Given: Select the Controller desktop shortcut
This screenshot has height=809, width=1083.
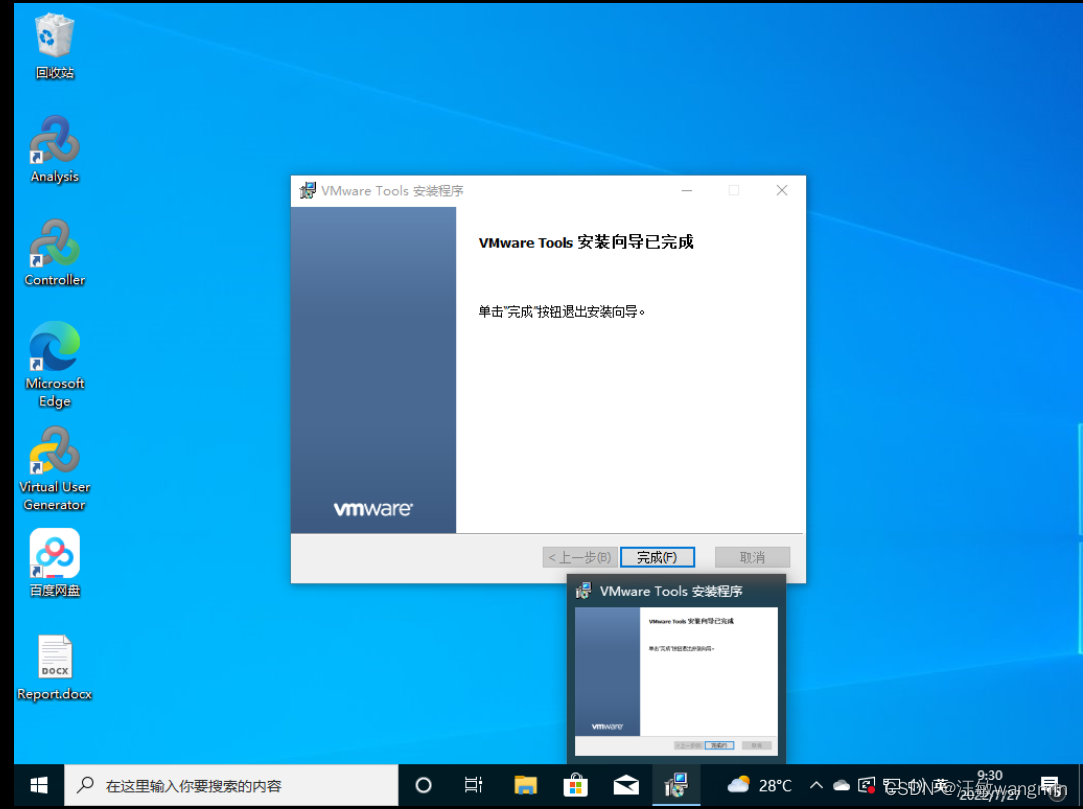Looking at the screenshot, I should (55, 253).
